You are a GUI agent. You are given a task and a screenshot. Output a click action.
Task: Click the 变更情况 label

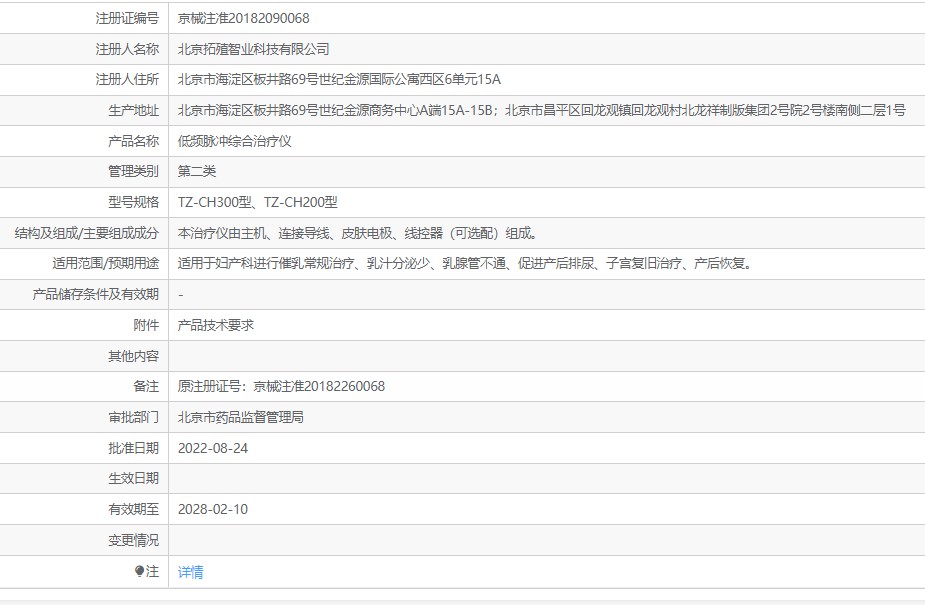pyautogui.click(x=134, y=540)
